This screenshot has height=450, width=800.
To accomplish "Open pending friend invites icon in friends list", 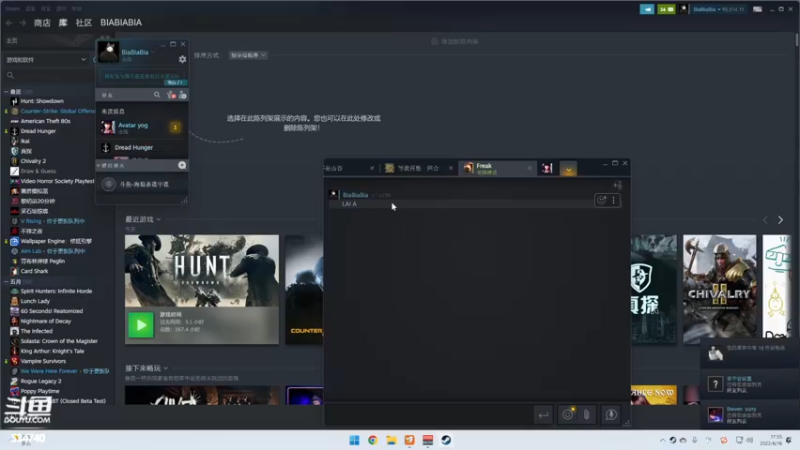I will click(x=171, y=95).
